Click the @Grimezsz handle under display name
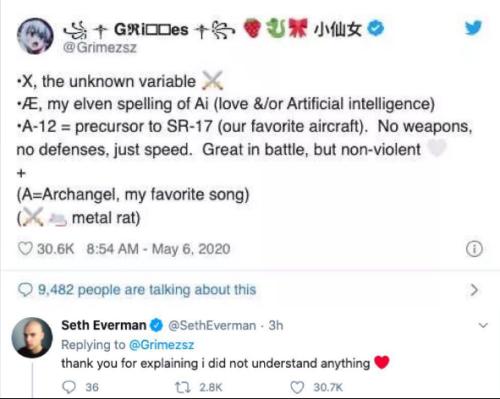The image size is (500, 399). [x=100, y=48]
